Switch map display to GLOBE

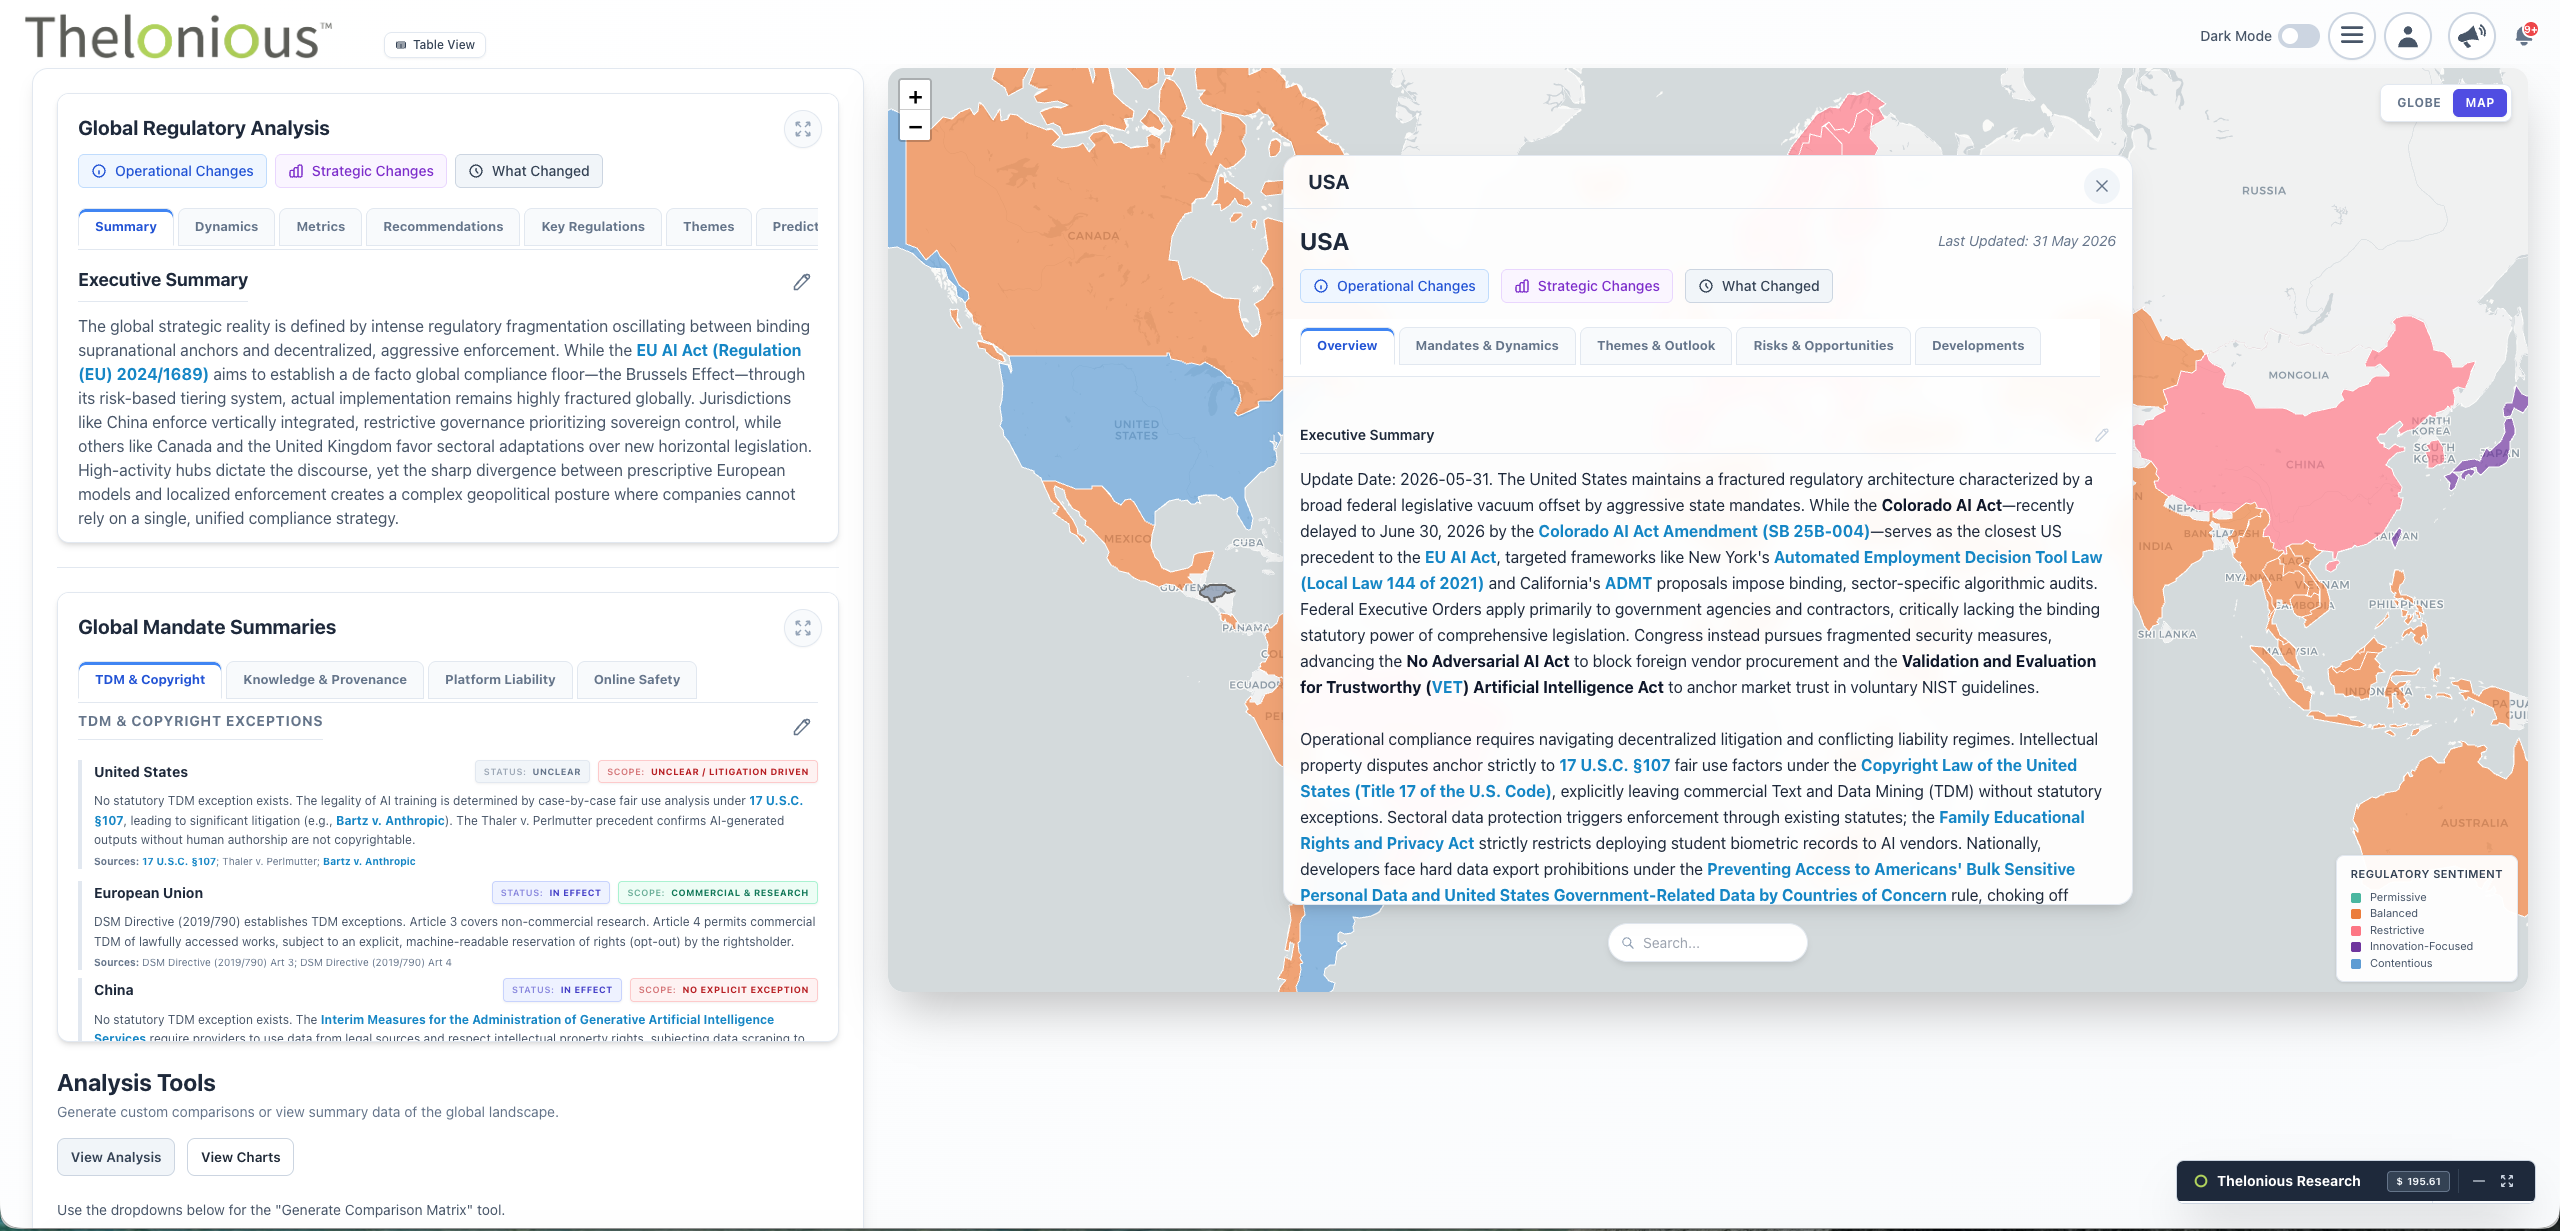[2419, 103]
